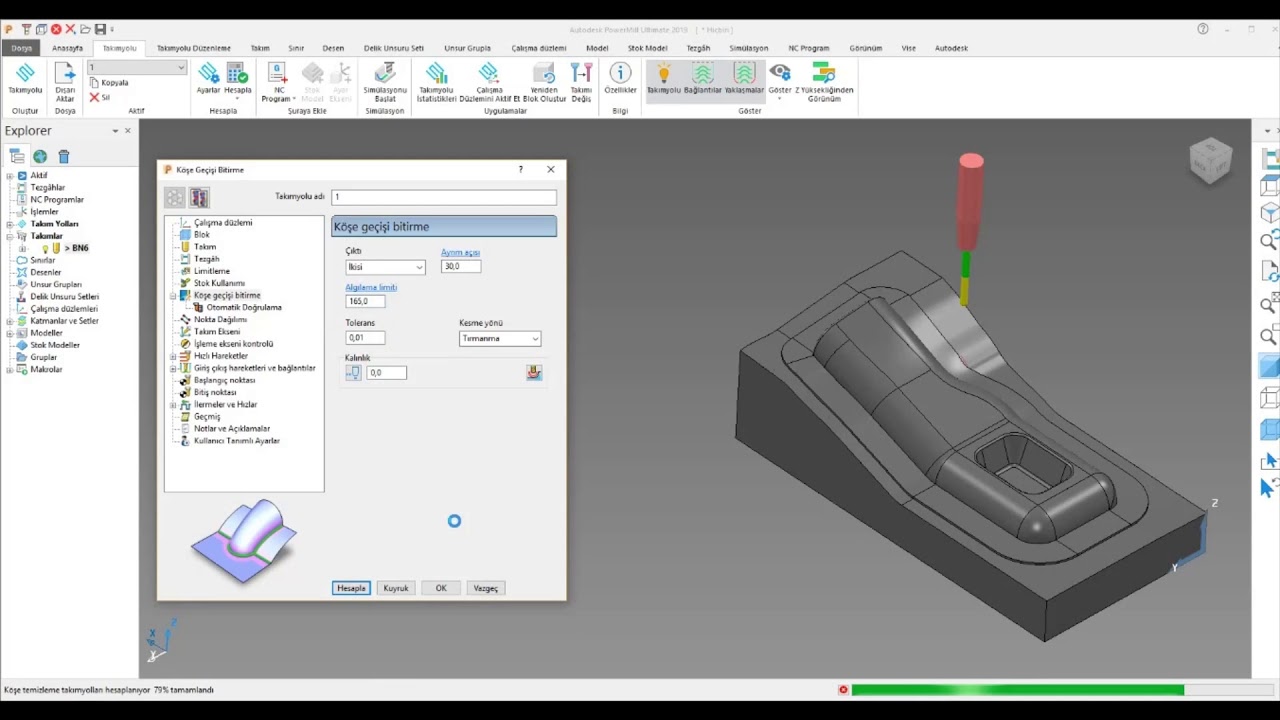Click the Hesapla button in the dialog
The width and height of the screenshot is (1280, 720).
click(x=351, y=588)
